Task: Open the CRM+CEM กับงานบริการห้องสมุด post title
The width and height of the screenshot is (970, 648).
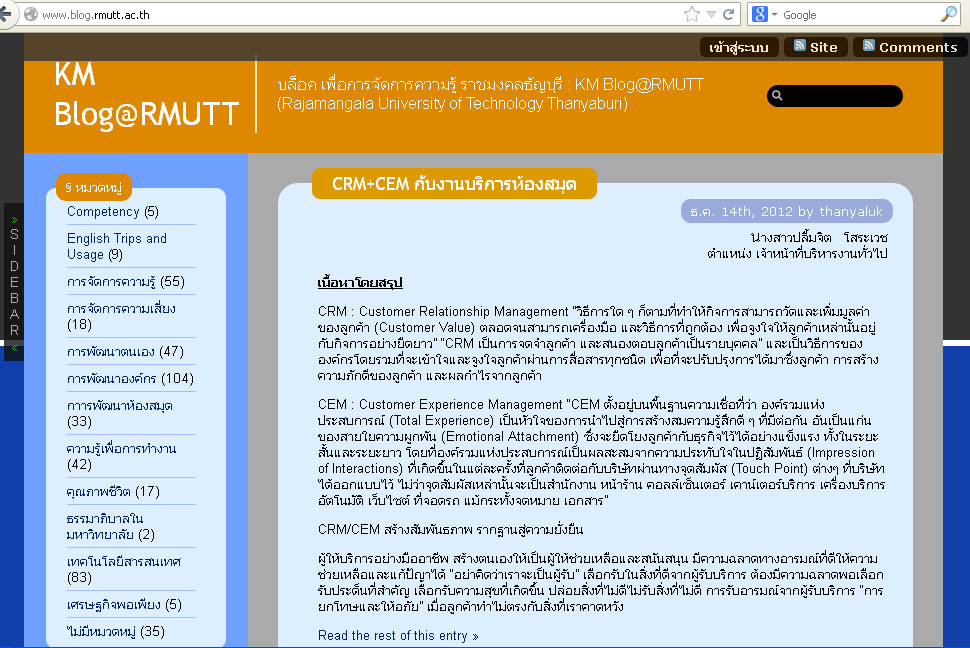Action: pyautogui.click(x=454, y=184)
